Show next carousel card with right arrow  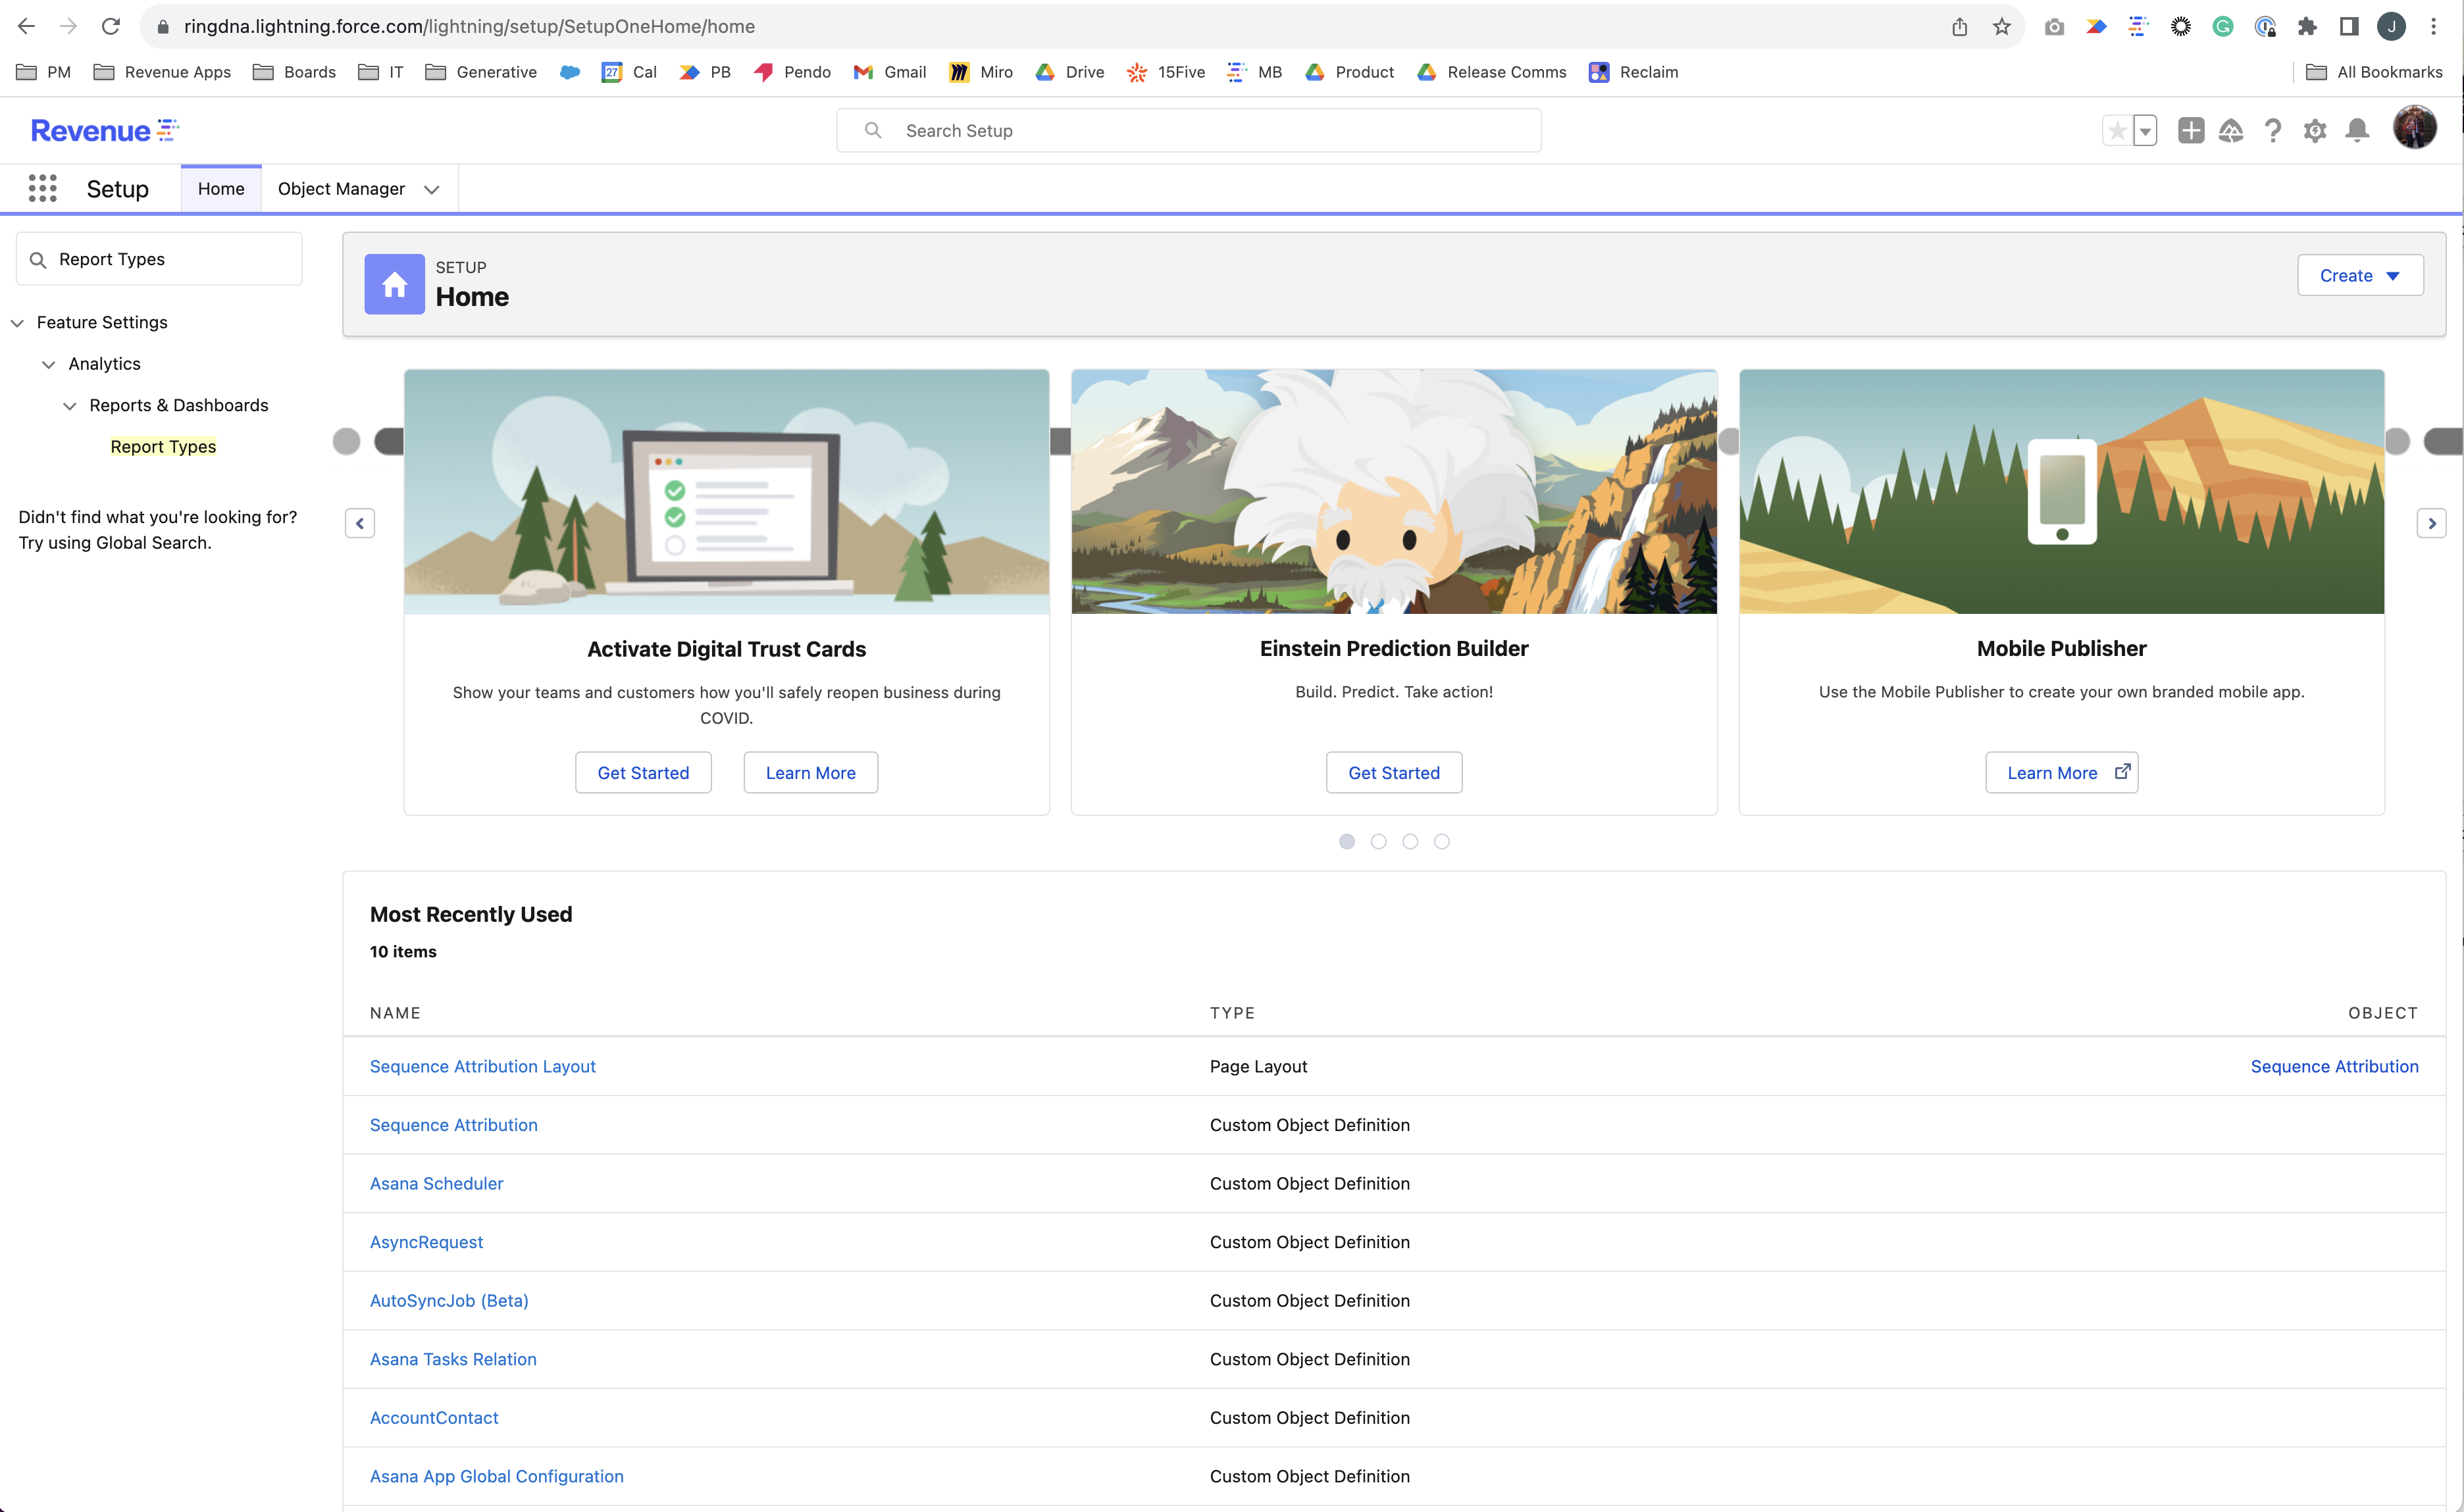[2432, 523]
